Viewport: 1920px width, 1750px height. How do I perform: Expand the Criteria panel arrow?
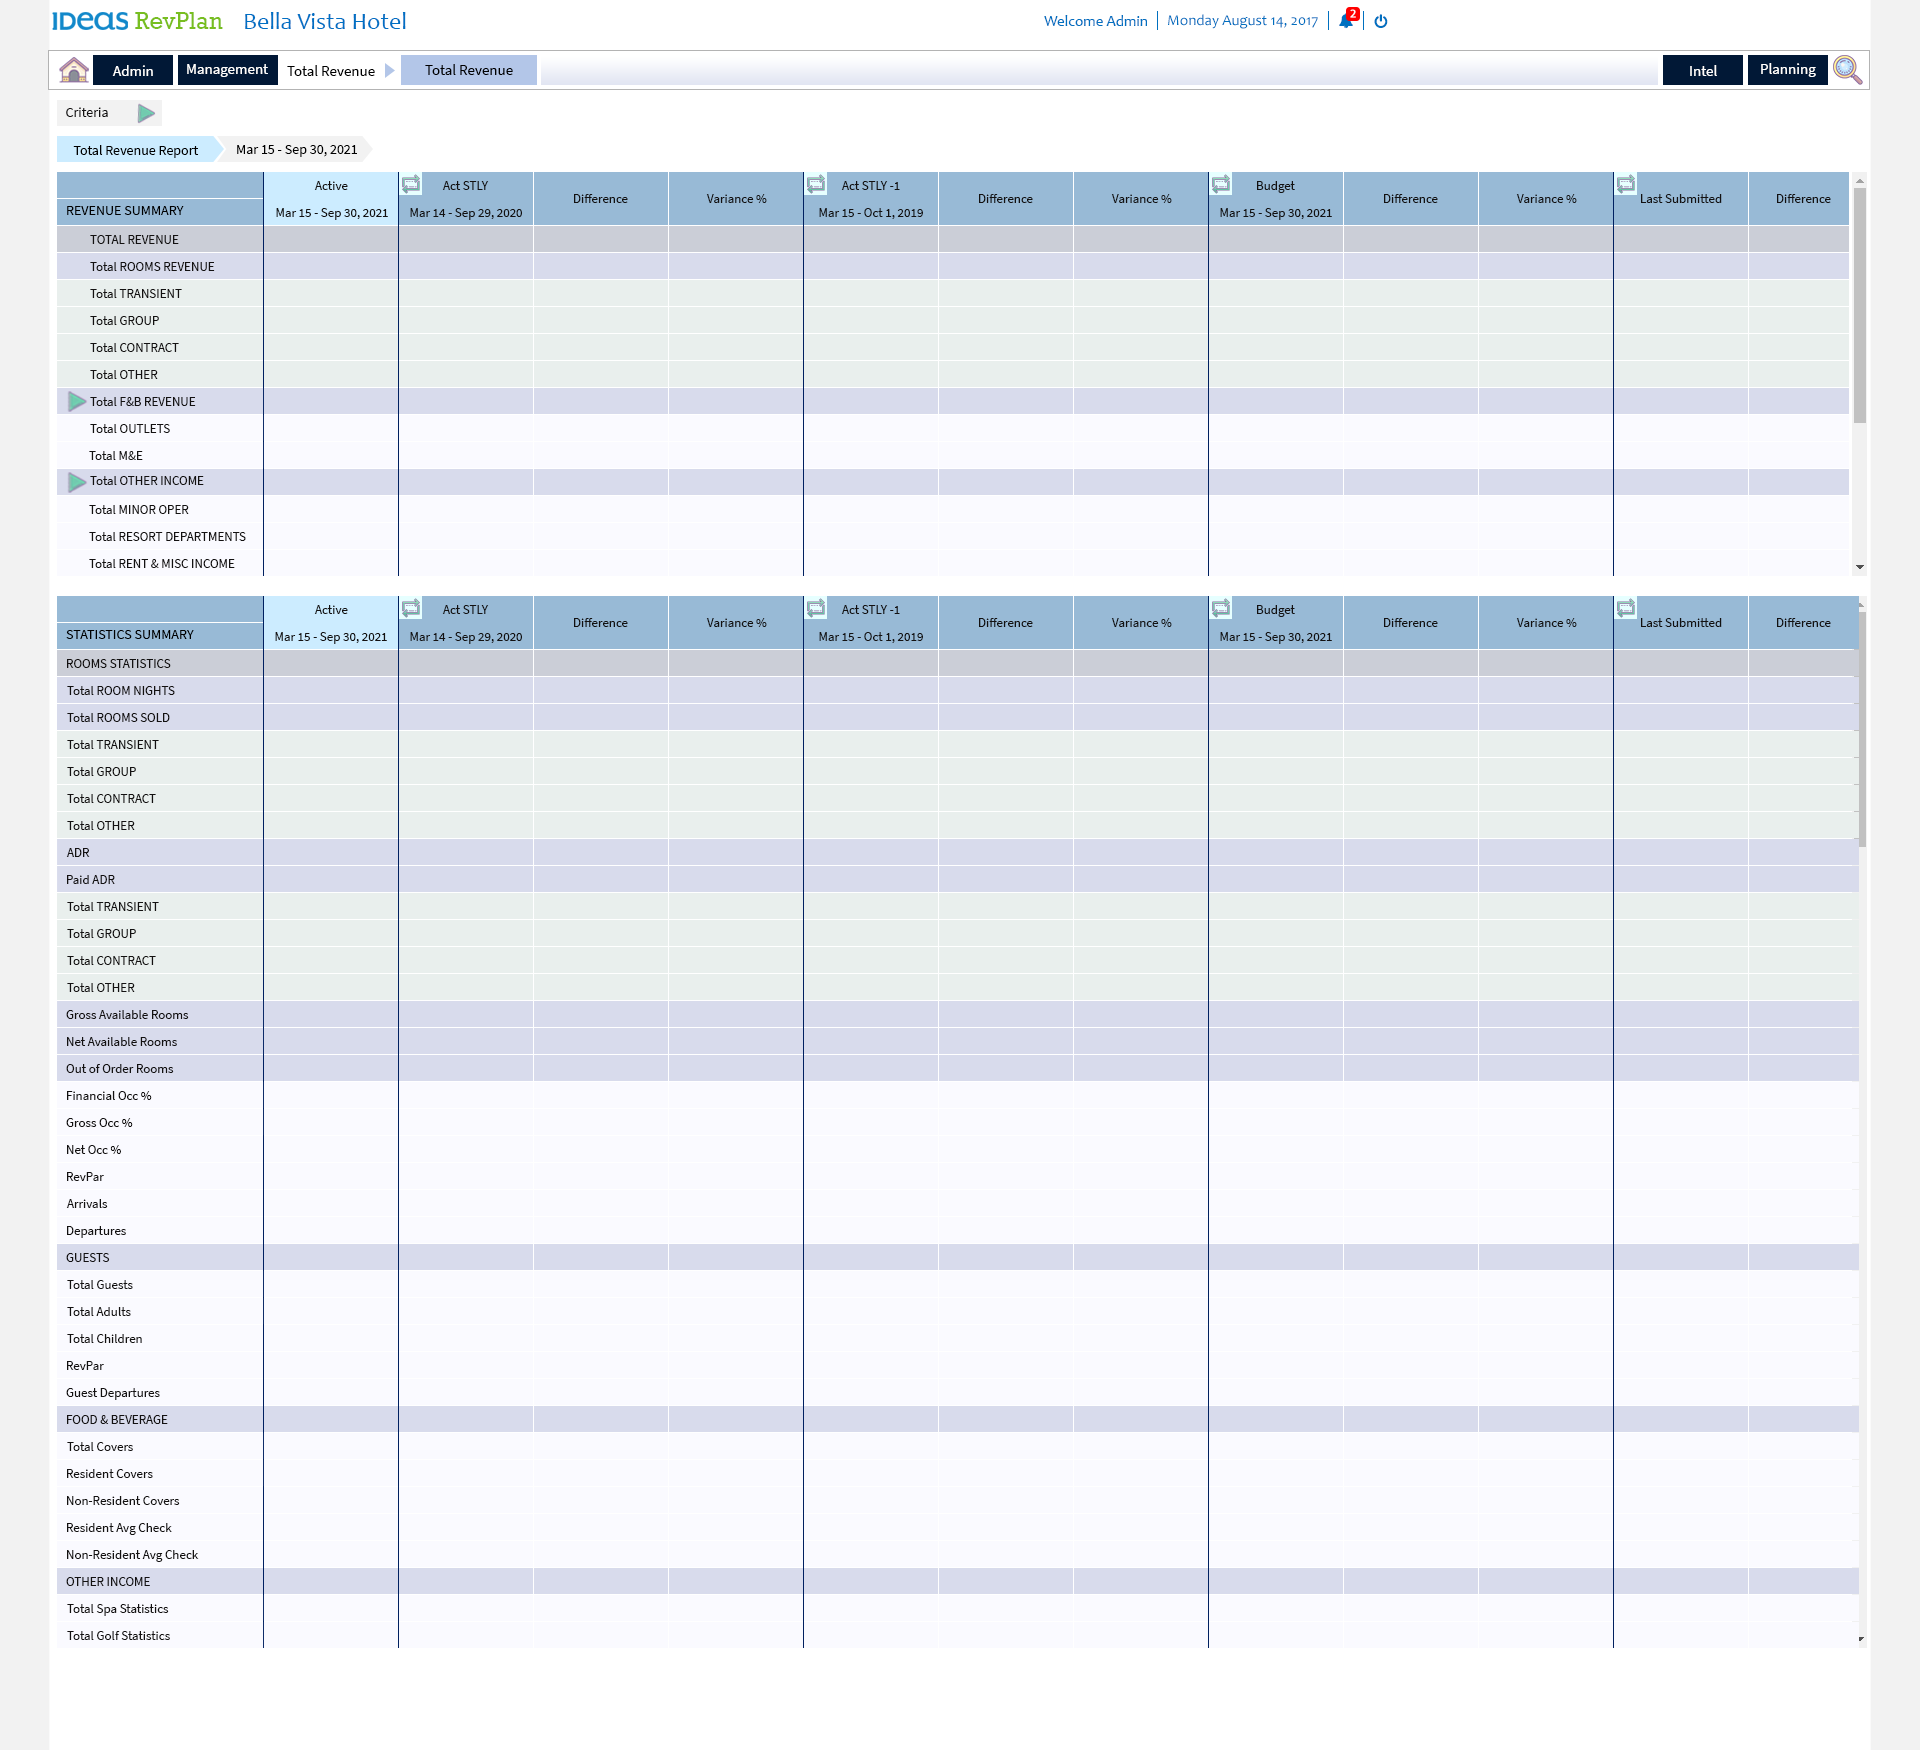(146, 113)
